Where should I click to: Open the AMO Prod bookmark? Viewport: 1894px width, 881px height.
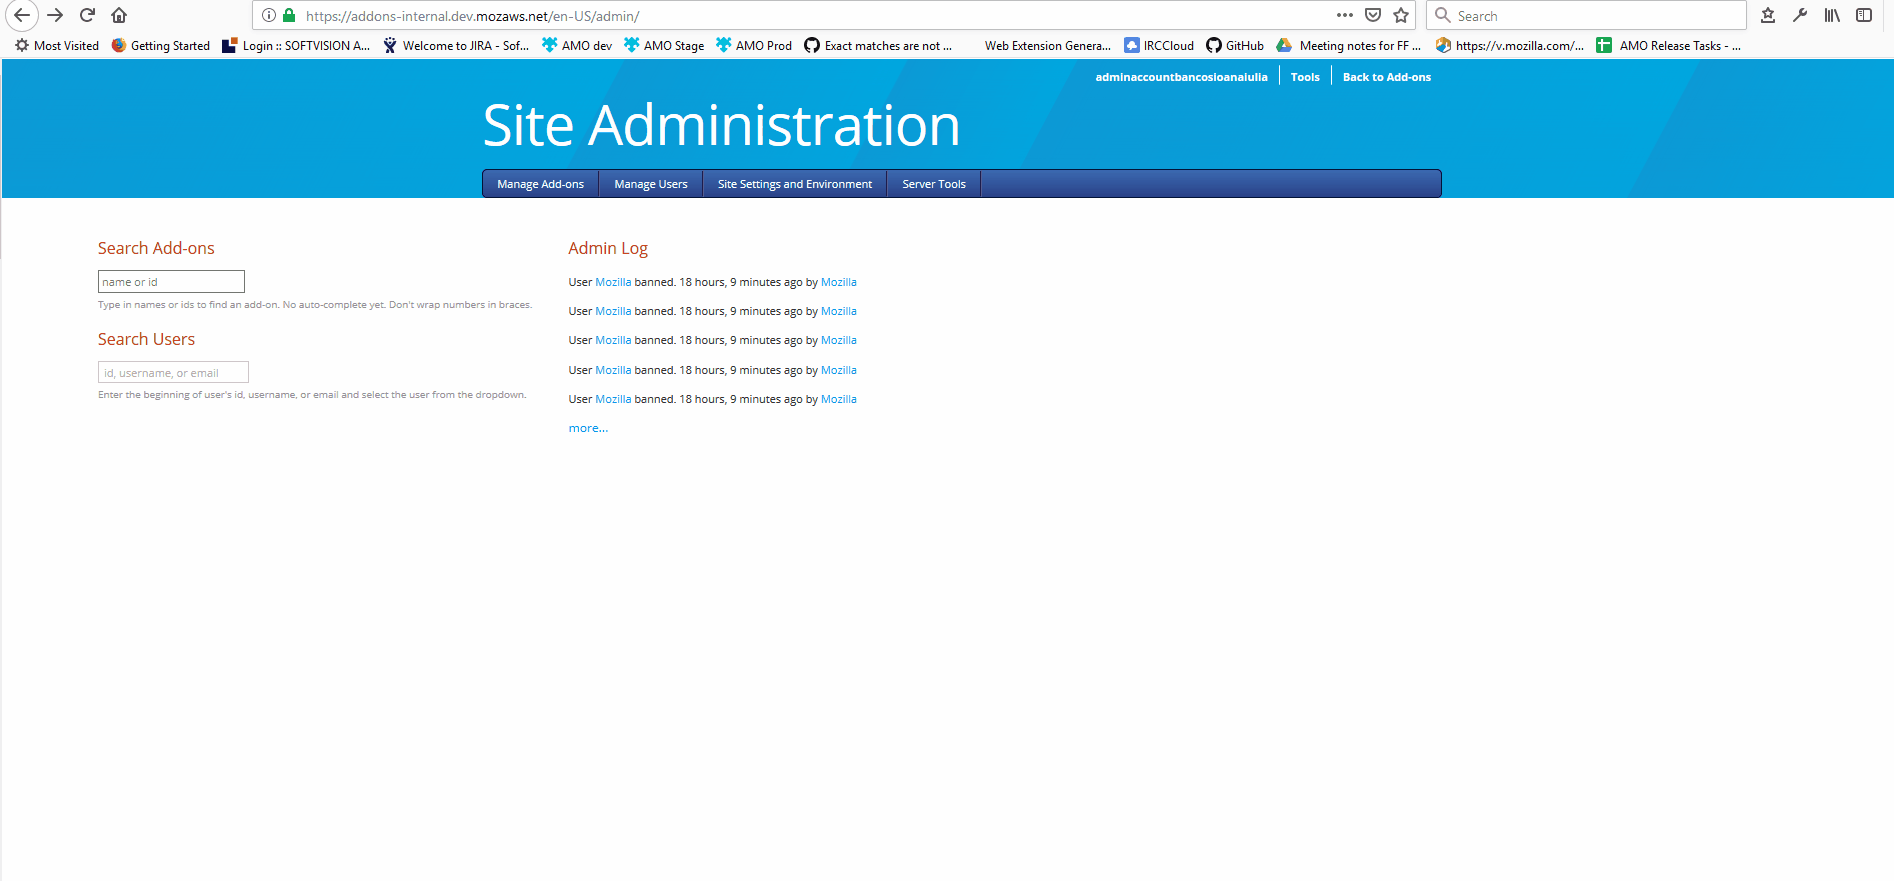pyautogui.click(x=754, y=45)
